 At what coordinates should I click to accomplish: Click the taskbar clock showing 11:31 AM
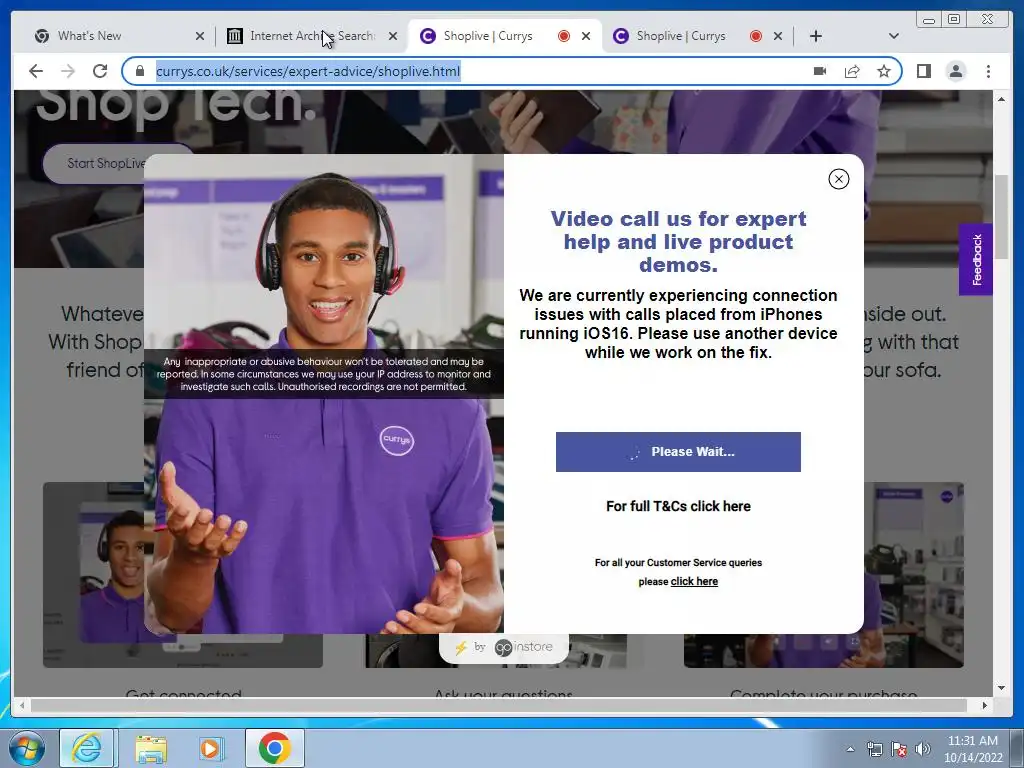click(x=972, y=749)
